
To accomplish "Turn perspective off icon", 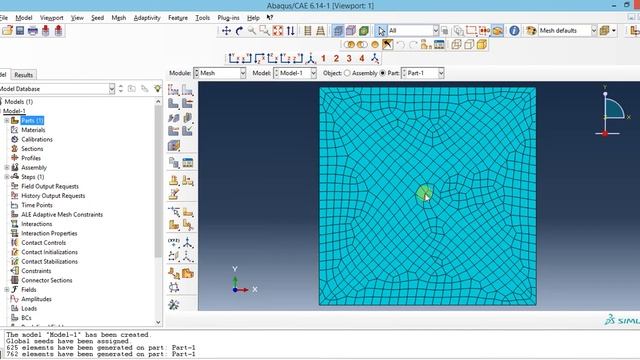I will (x=308, y=31).
